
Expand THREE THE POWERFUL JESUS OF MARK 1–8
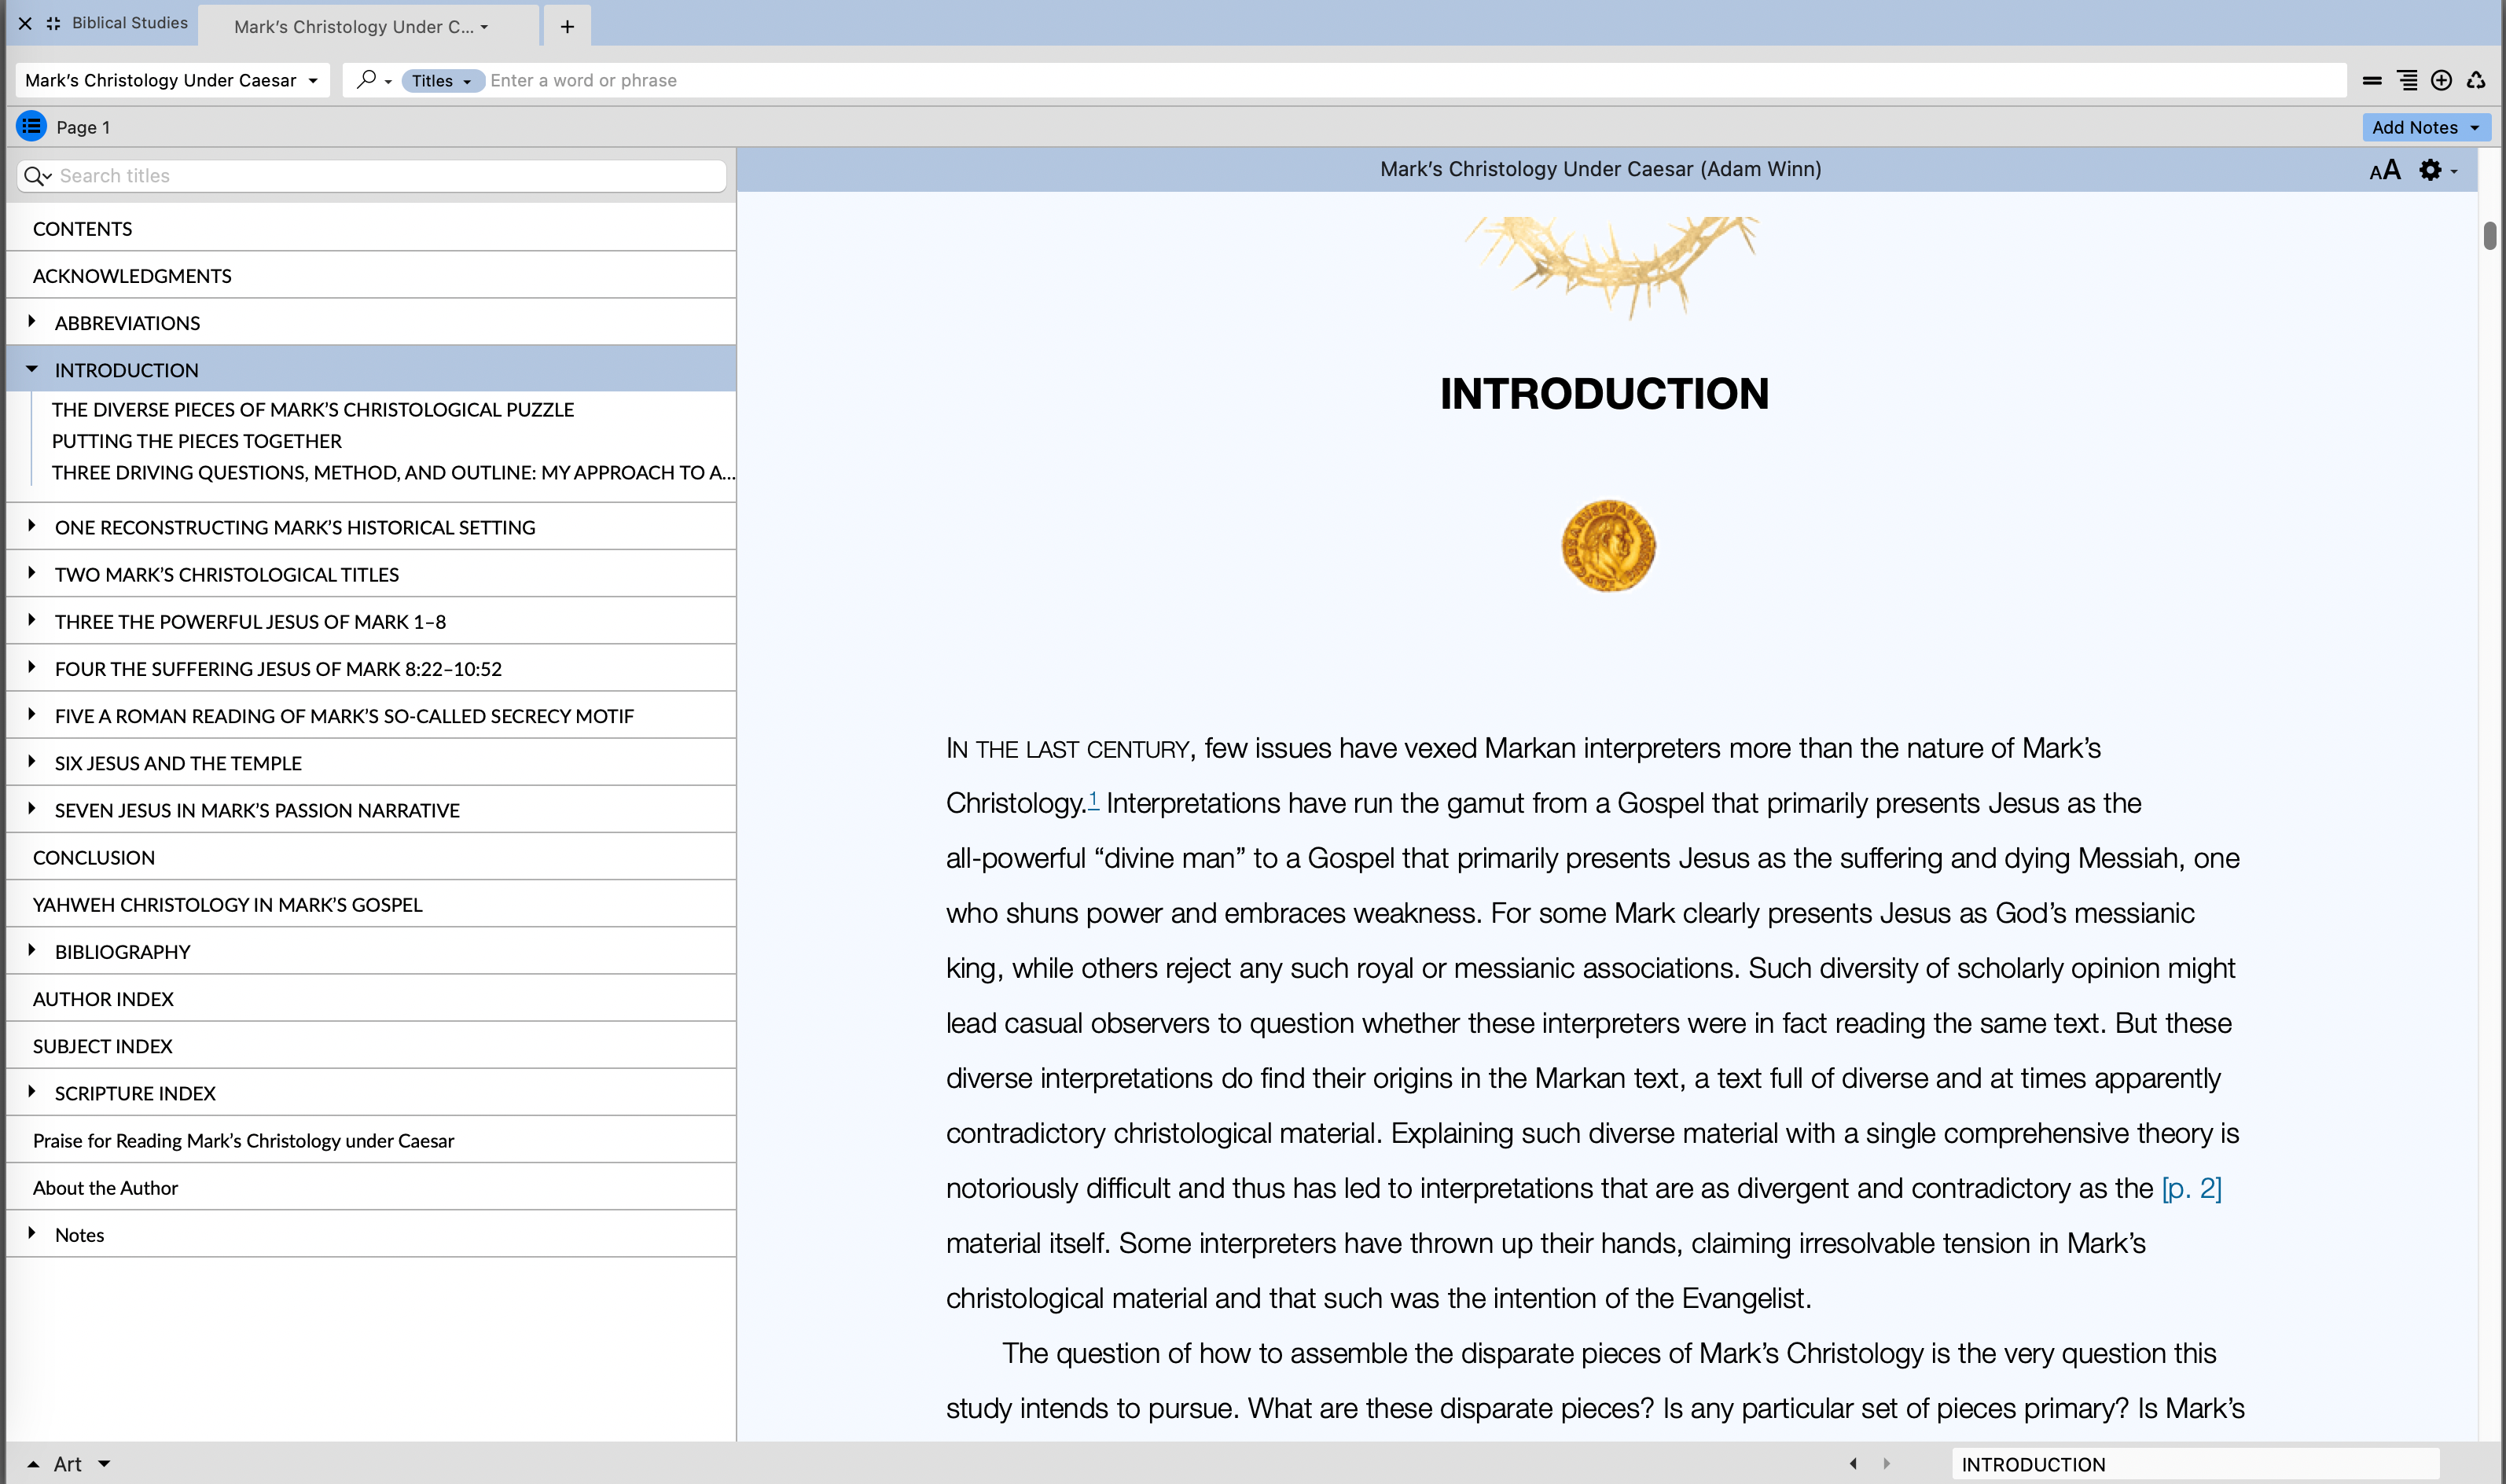pyautogui.click(x=32, y=620)
